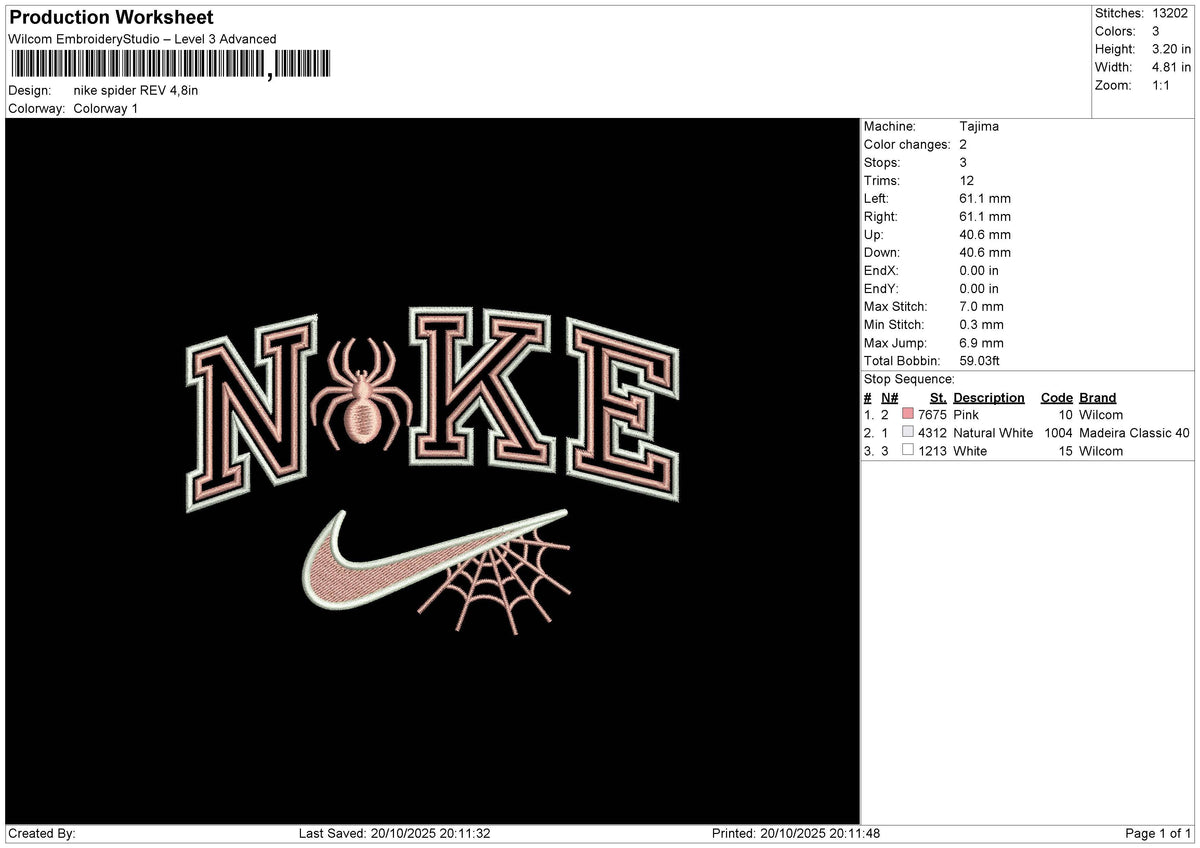1200x848 pixels.
Task: Select the Max Stitch value 7.0 mm
Action: point(981,307)
